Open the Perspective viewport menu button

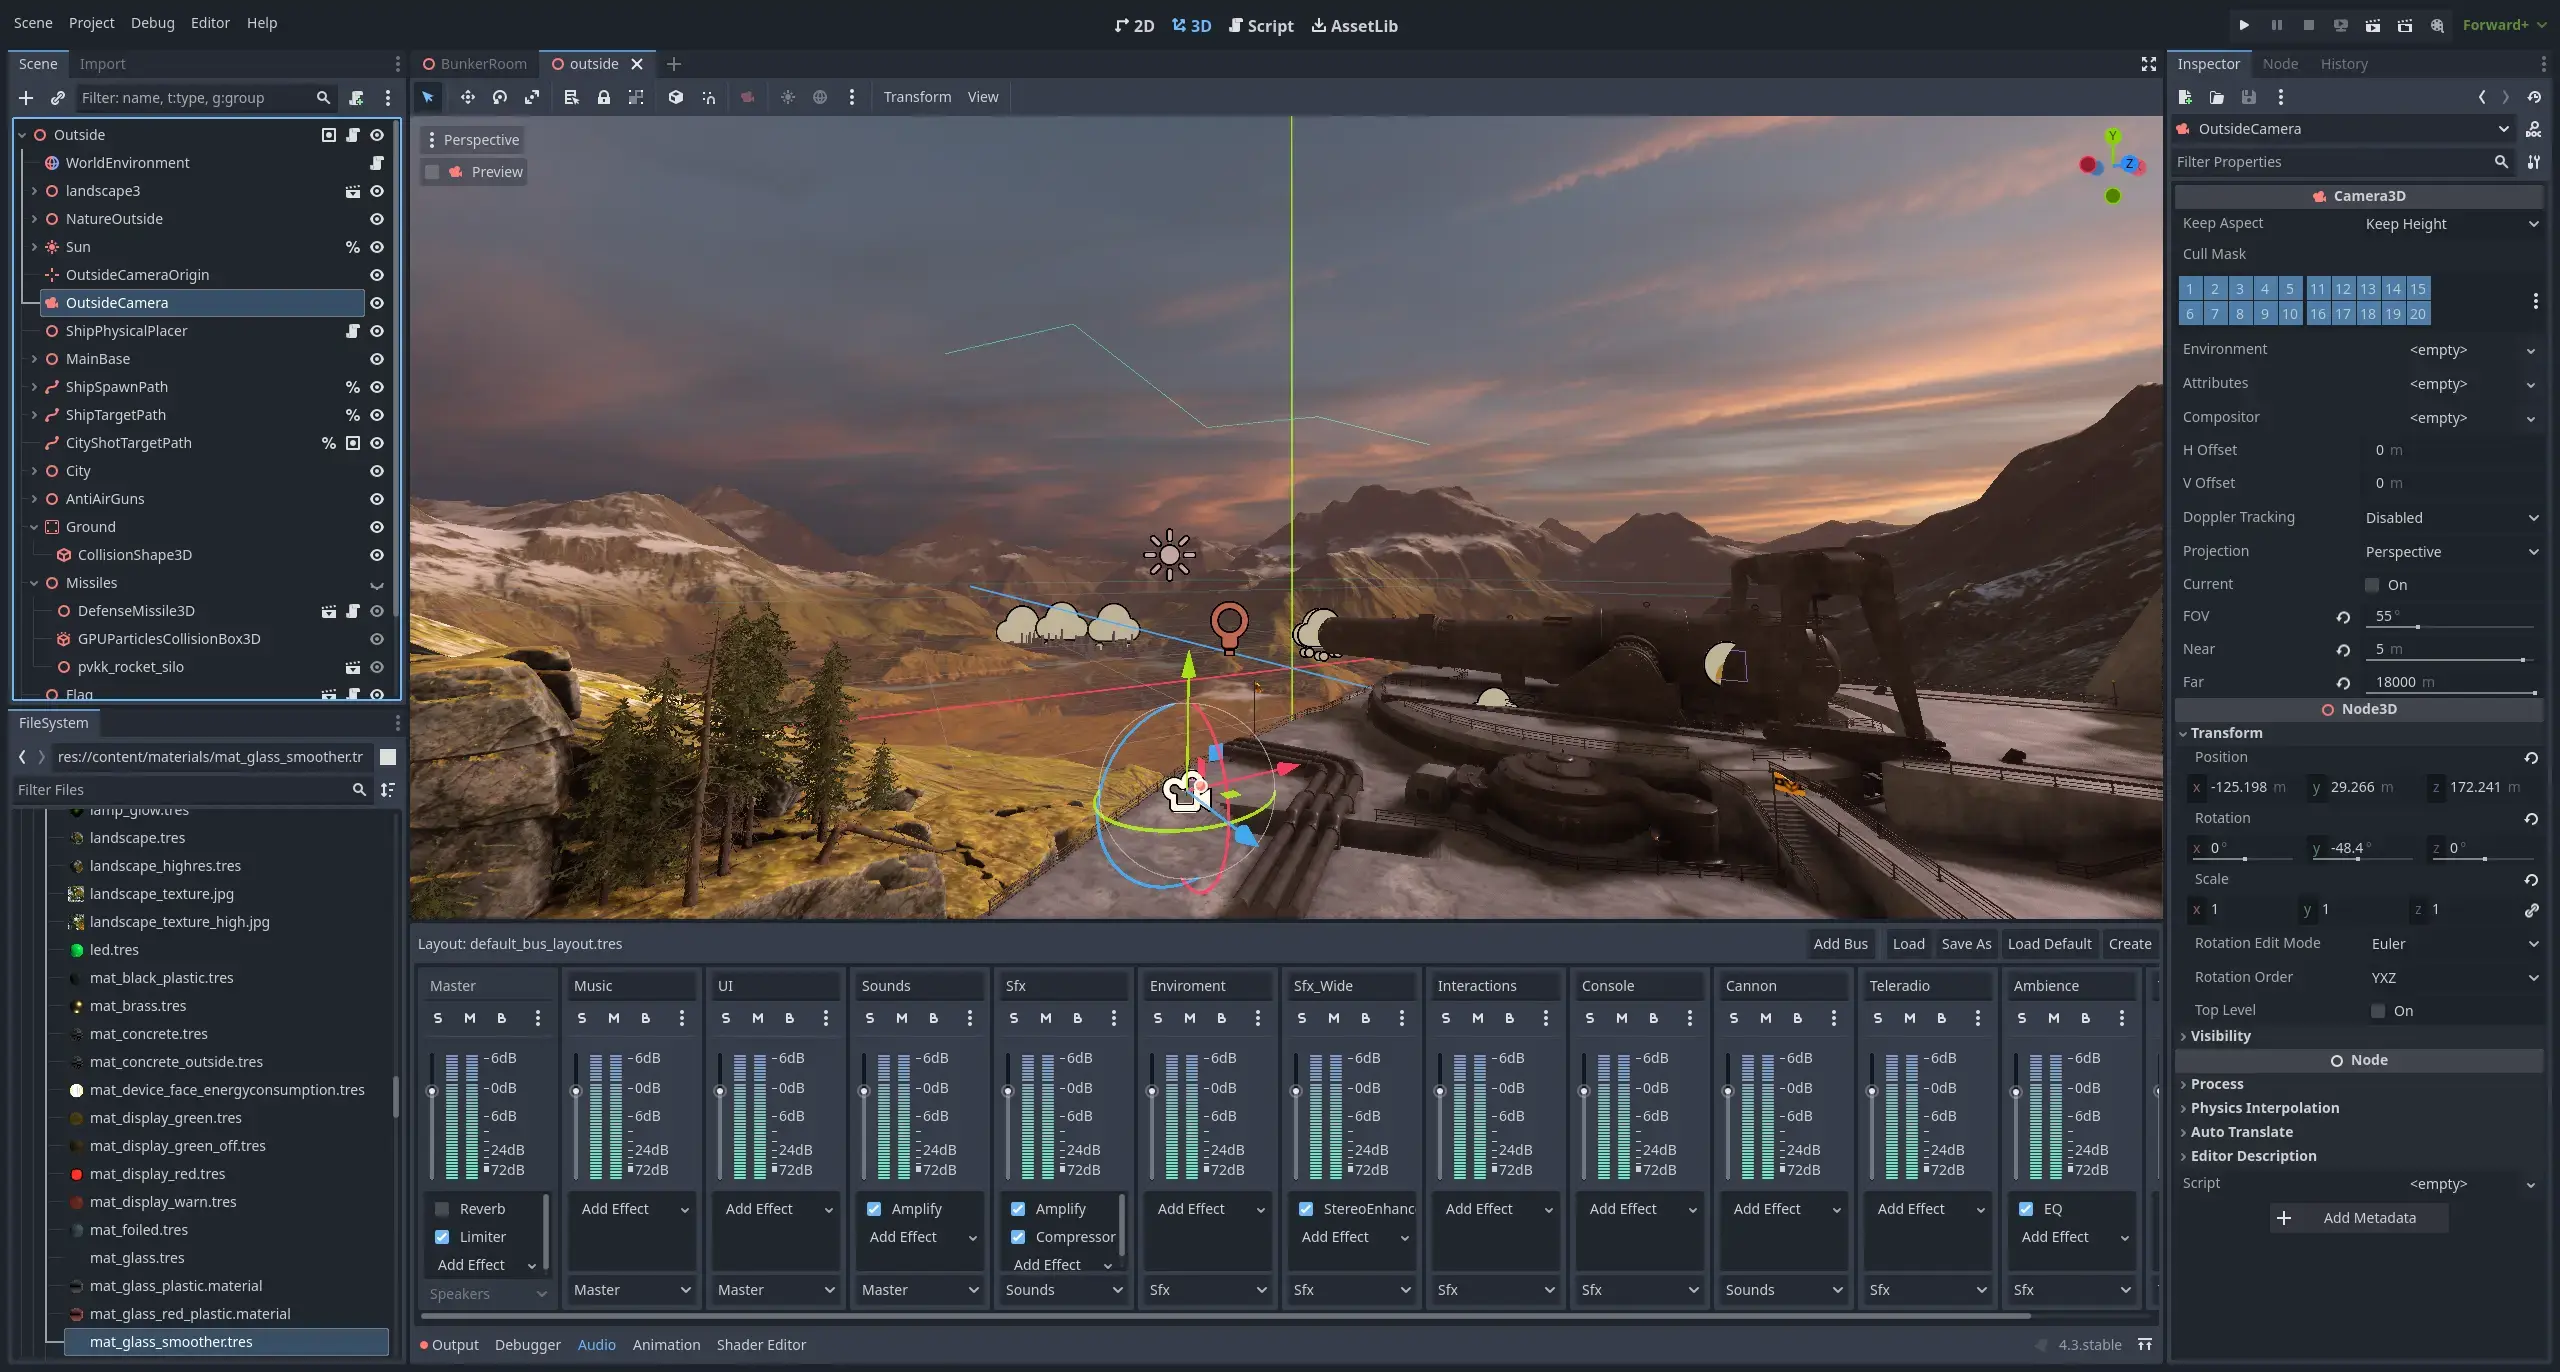pyautogui.click(x=472, y=140)
